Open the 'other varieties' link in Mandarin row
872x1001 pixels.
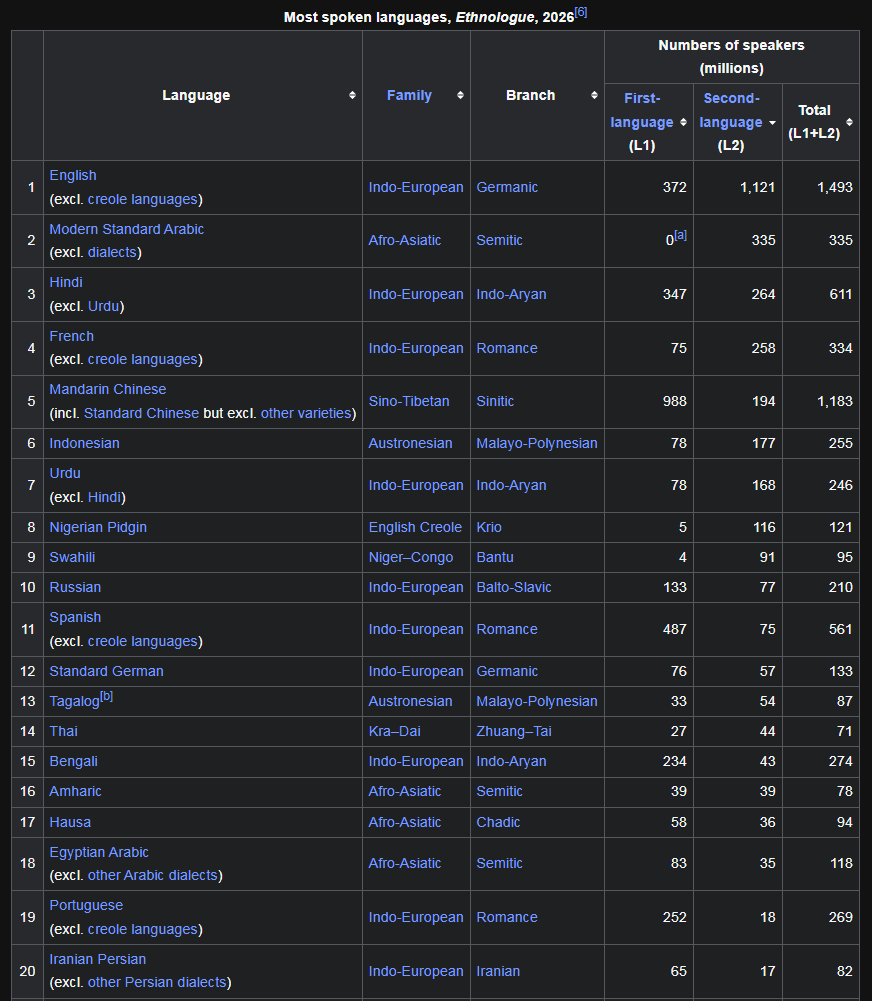306,413
